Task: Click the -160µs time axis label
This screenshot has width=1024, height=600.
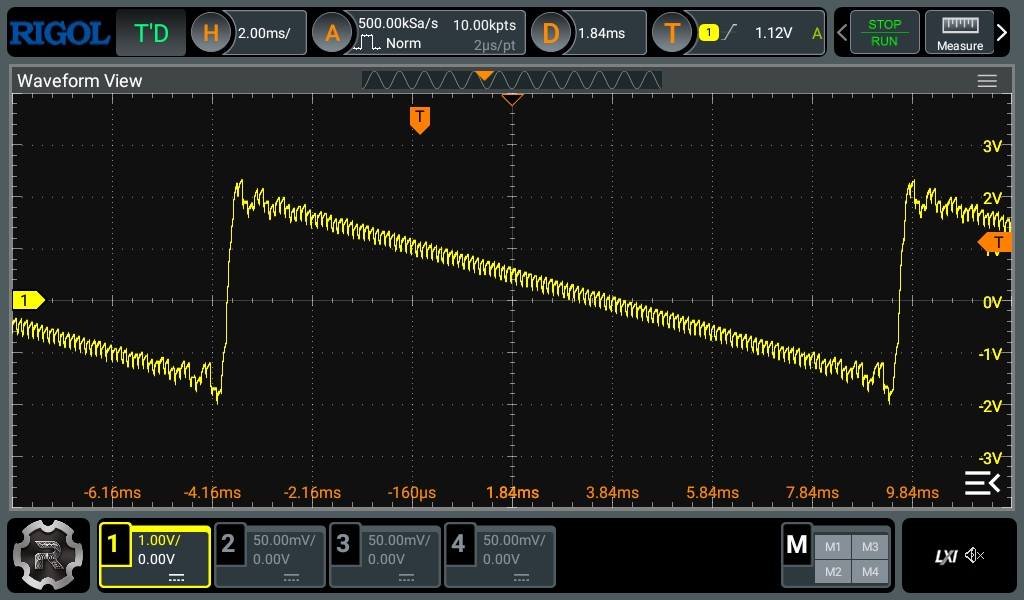Action: (x=411, y=493)
